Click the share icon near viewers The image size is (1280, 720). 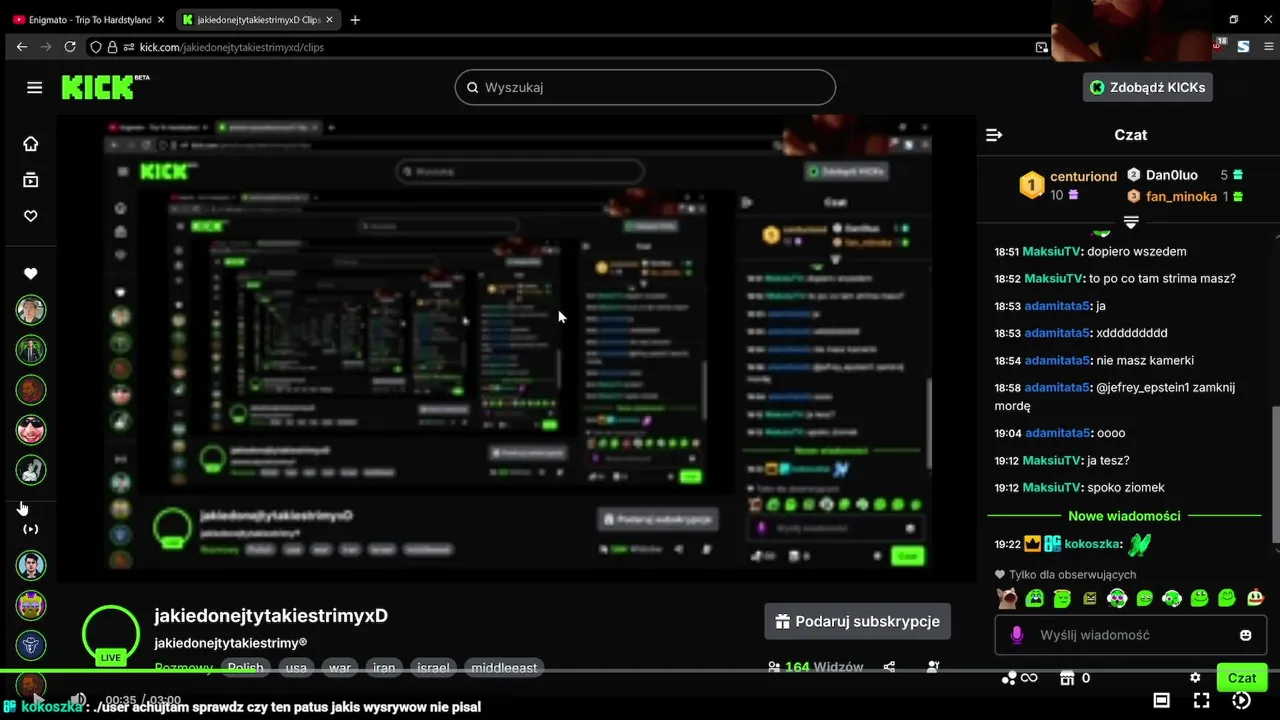click(x=889, y=667)
